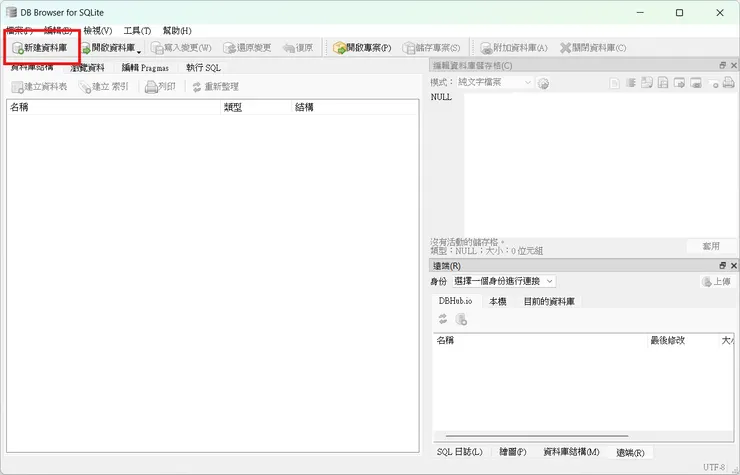This screenshot has height=475, width=740.
Task: Click the 上傳 upload button
Action: 717,281
